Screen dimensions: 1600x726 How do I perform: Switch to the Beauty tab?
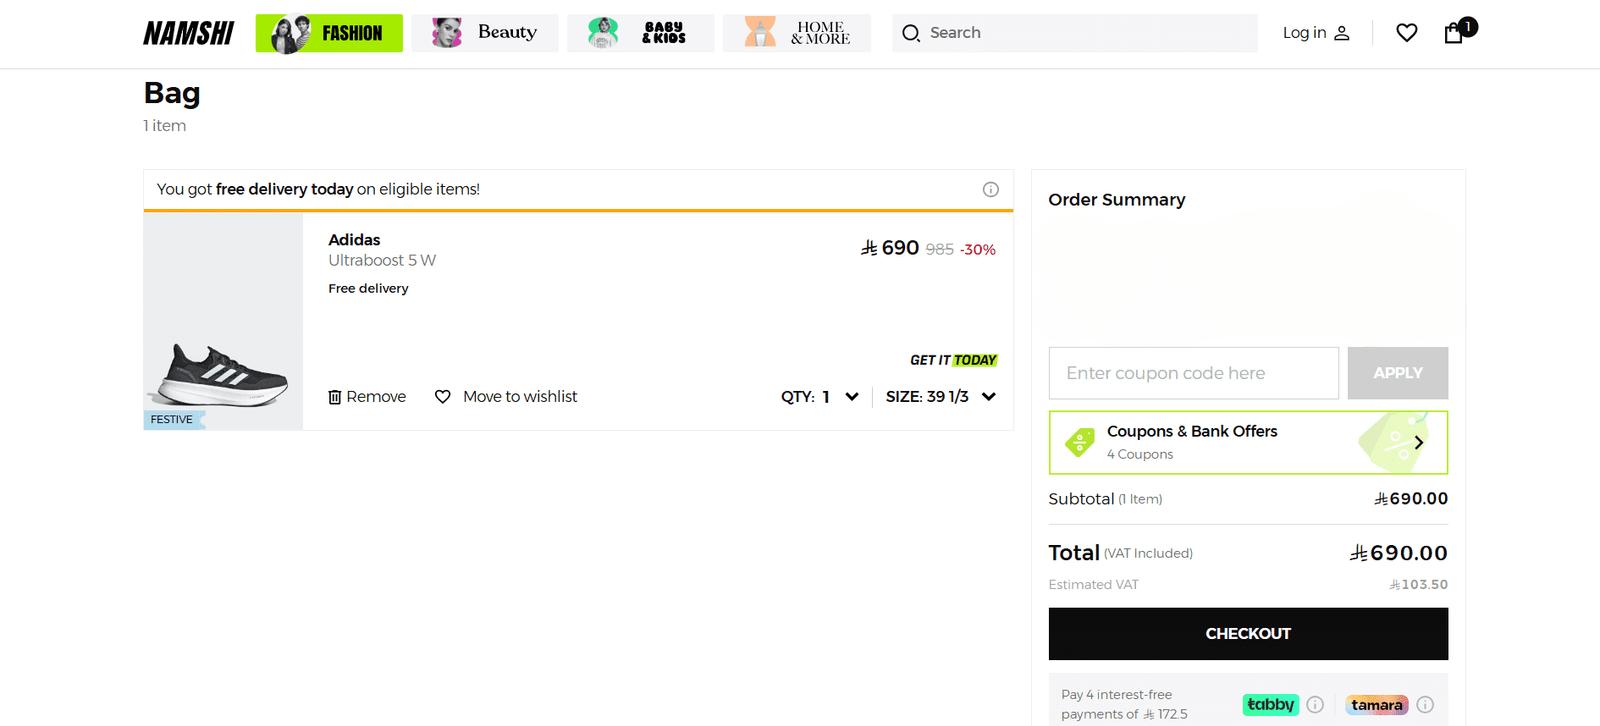(x=485, y=33)
